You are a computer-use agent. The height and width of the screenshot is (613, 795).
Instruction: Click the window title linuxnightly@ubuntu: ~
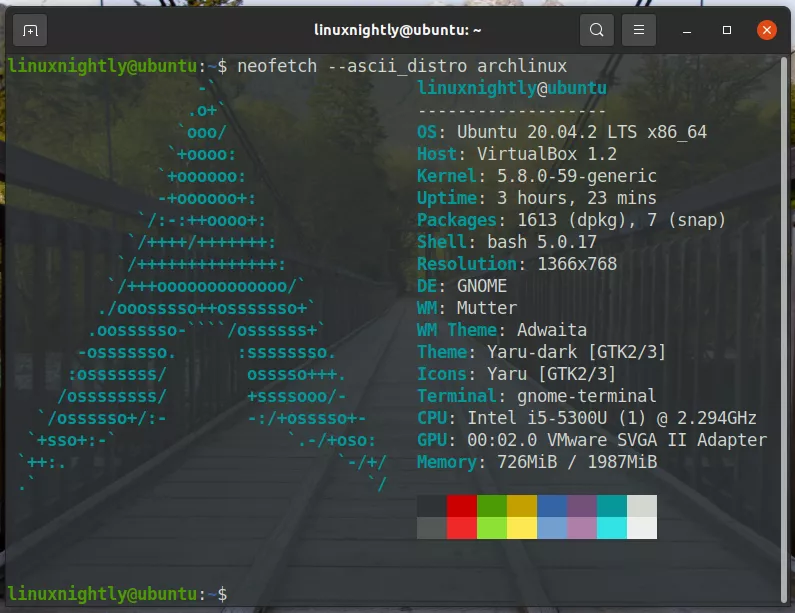[398, 30]
